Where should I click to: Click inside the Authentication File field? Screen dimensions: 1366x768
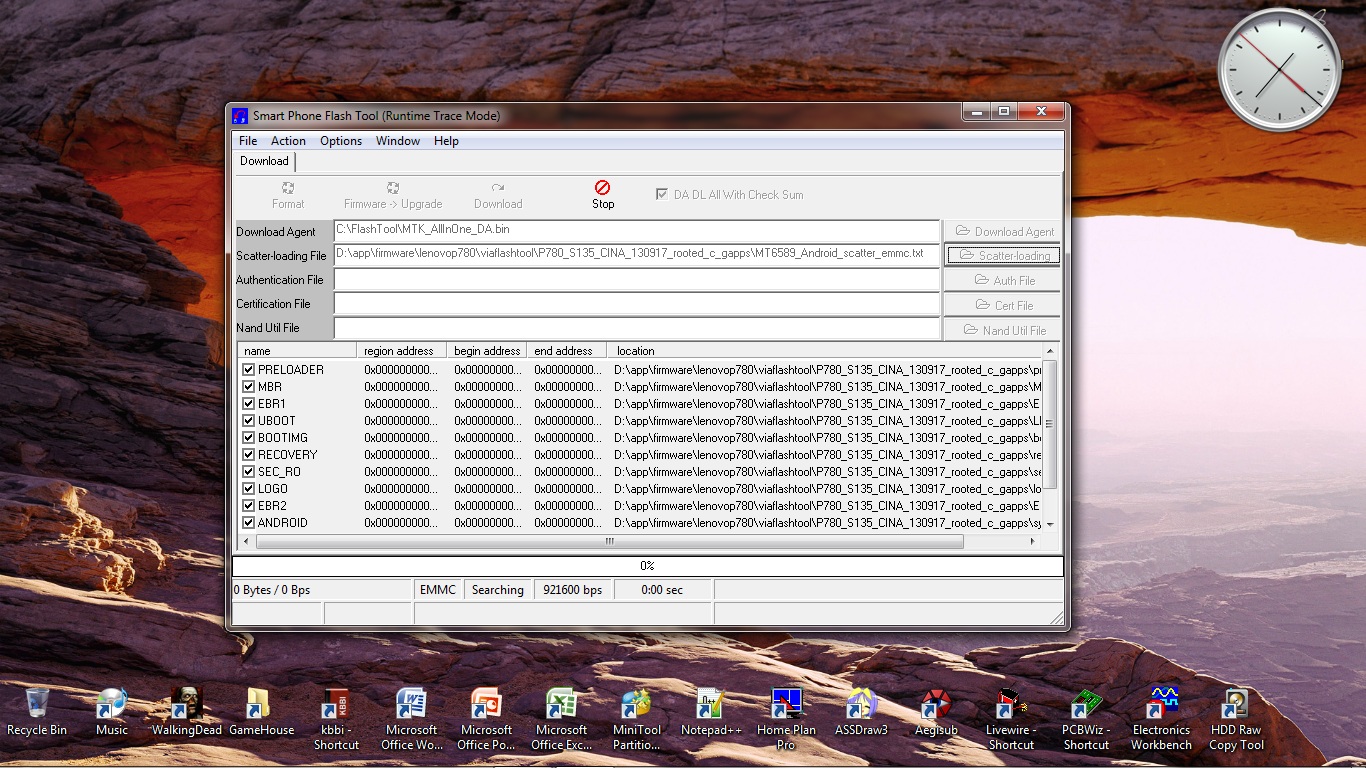[637, 279]
